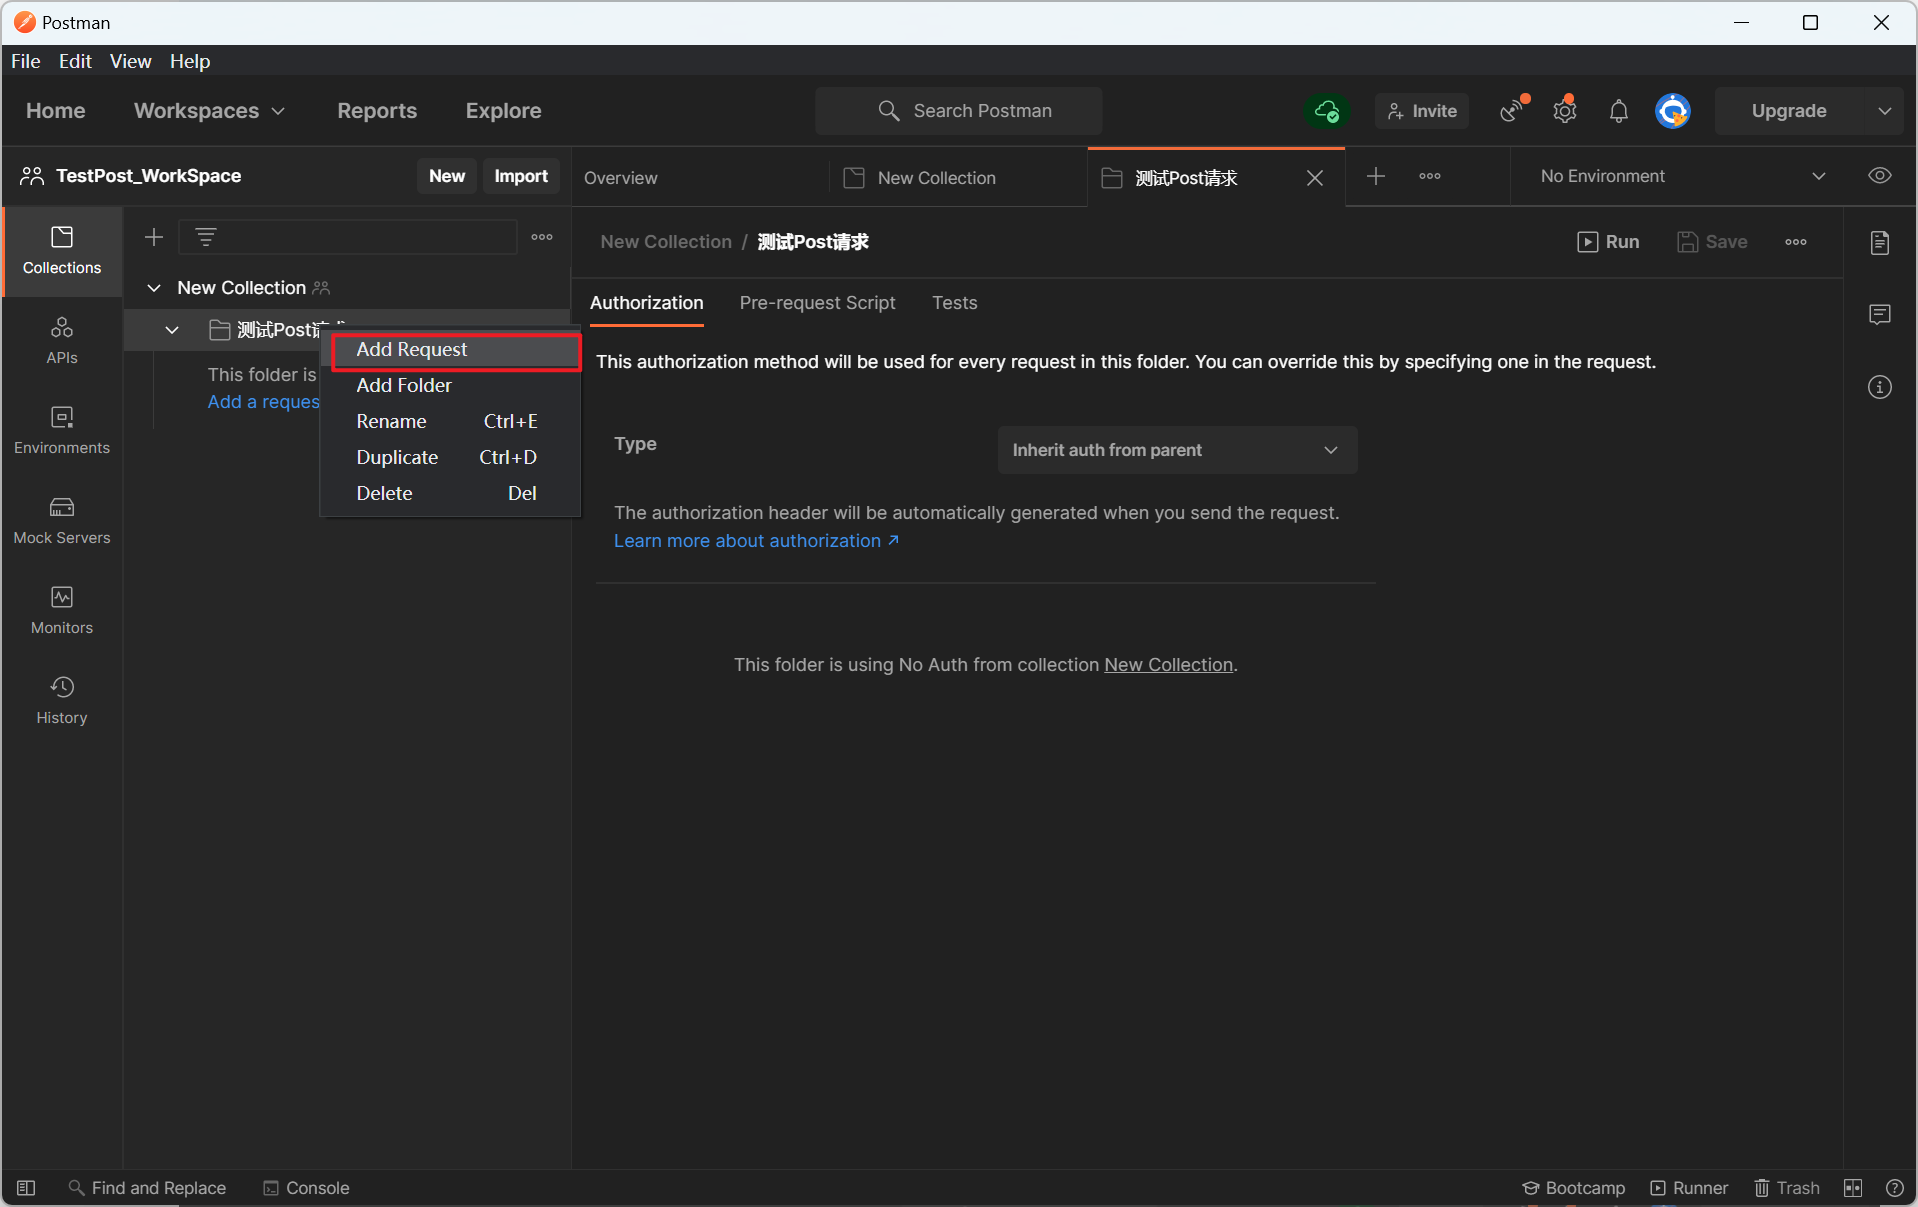Viewport: 1918px width, 1207px height.
Task: Open the Mock Servers sidebar panel
Action: pyautogui.click(x=62, y=521)
